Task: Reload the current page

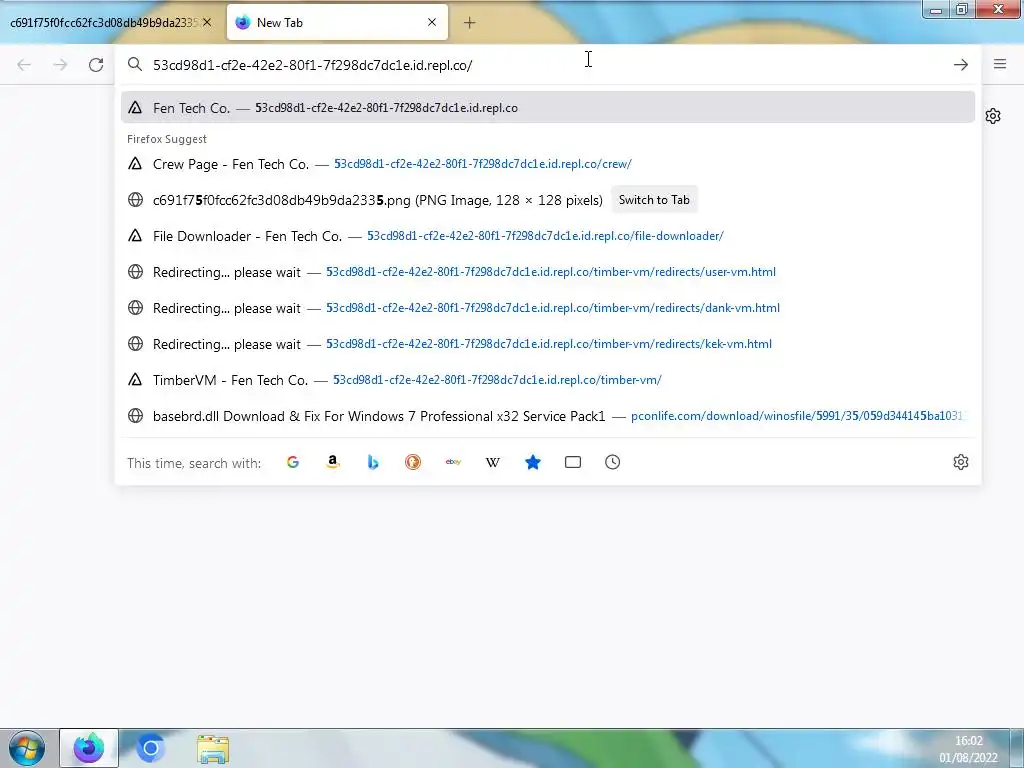Action: pos(96,65)
